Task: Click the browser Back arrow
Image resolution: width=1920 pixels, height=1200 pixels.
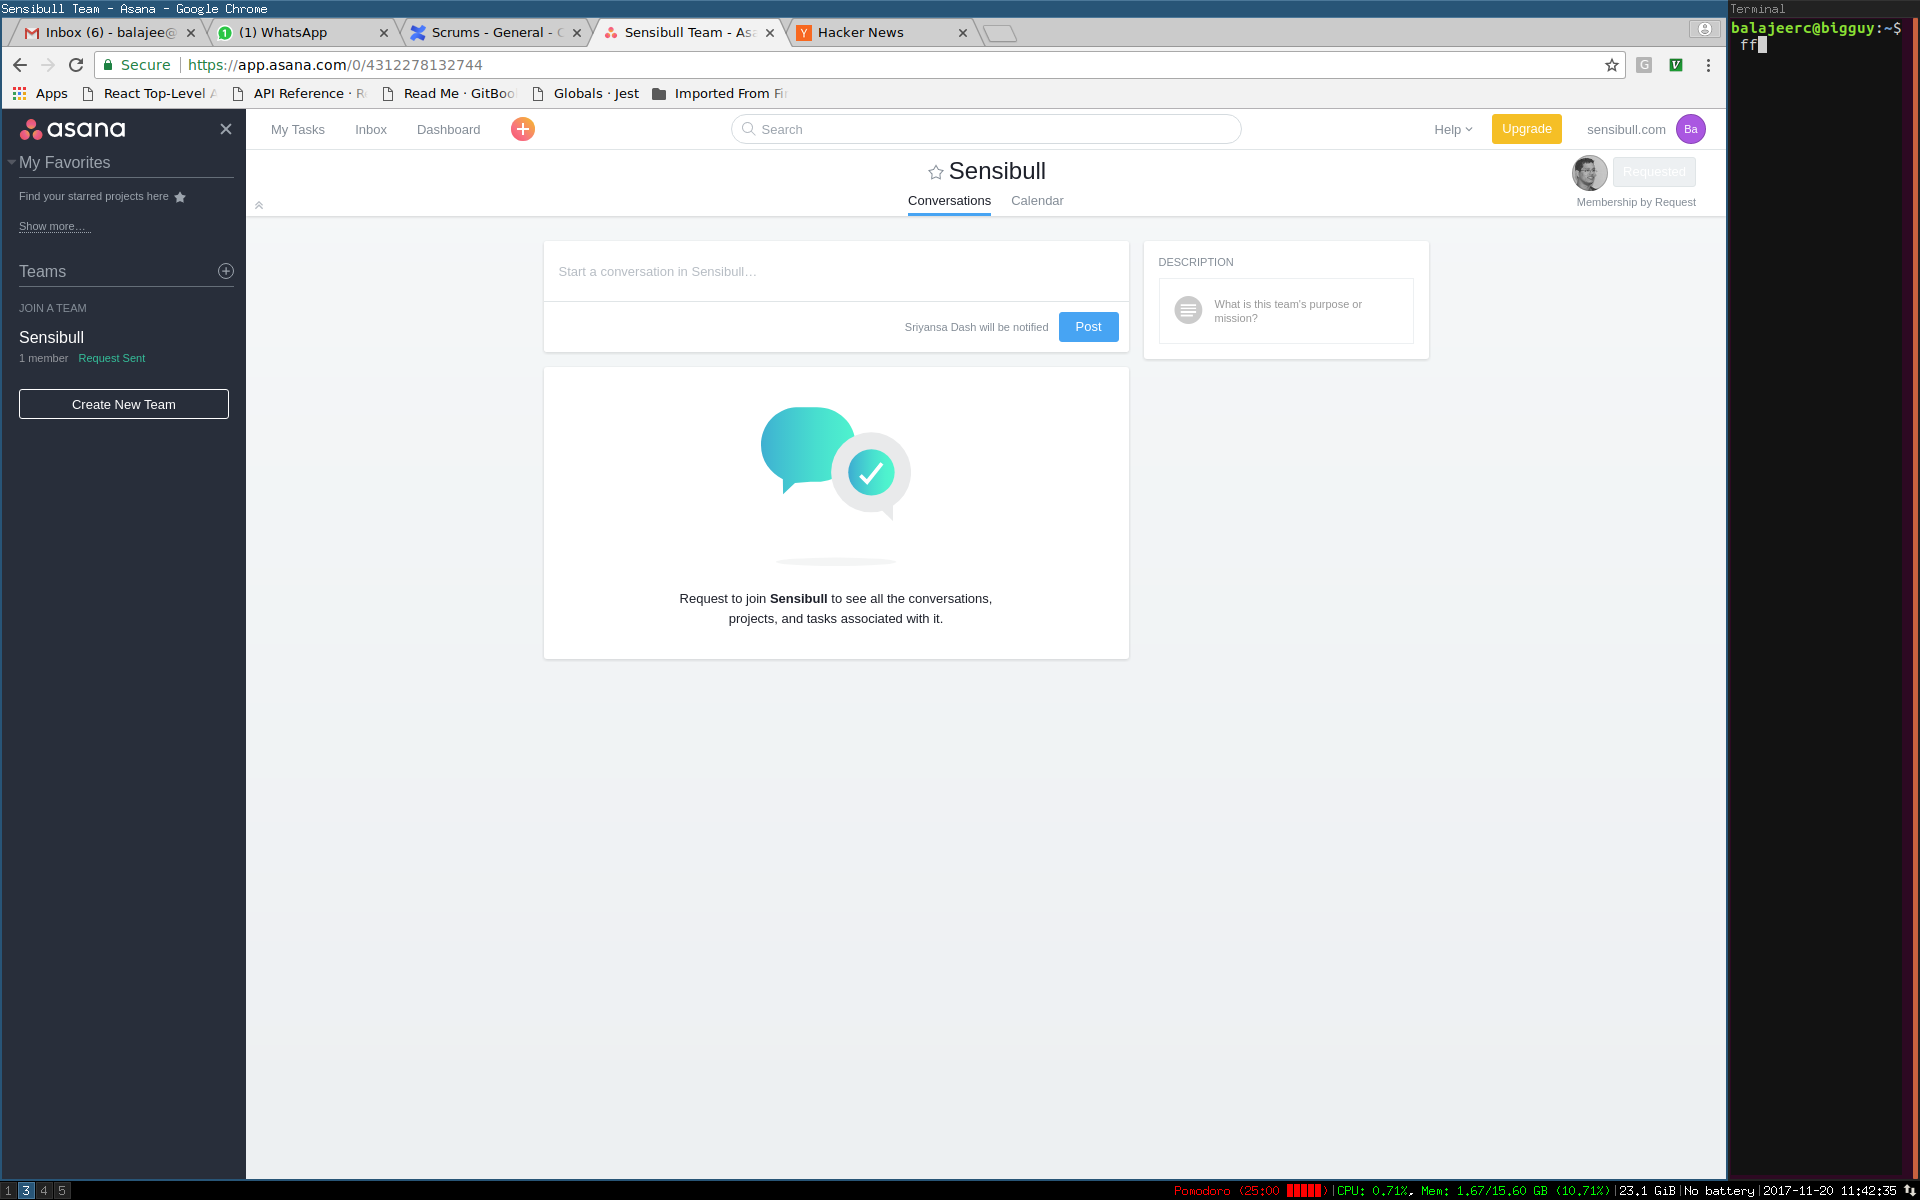Action: click(20, 65)
